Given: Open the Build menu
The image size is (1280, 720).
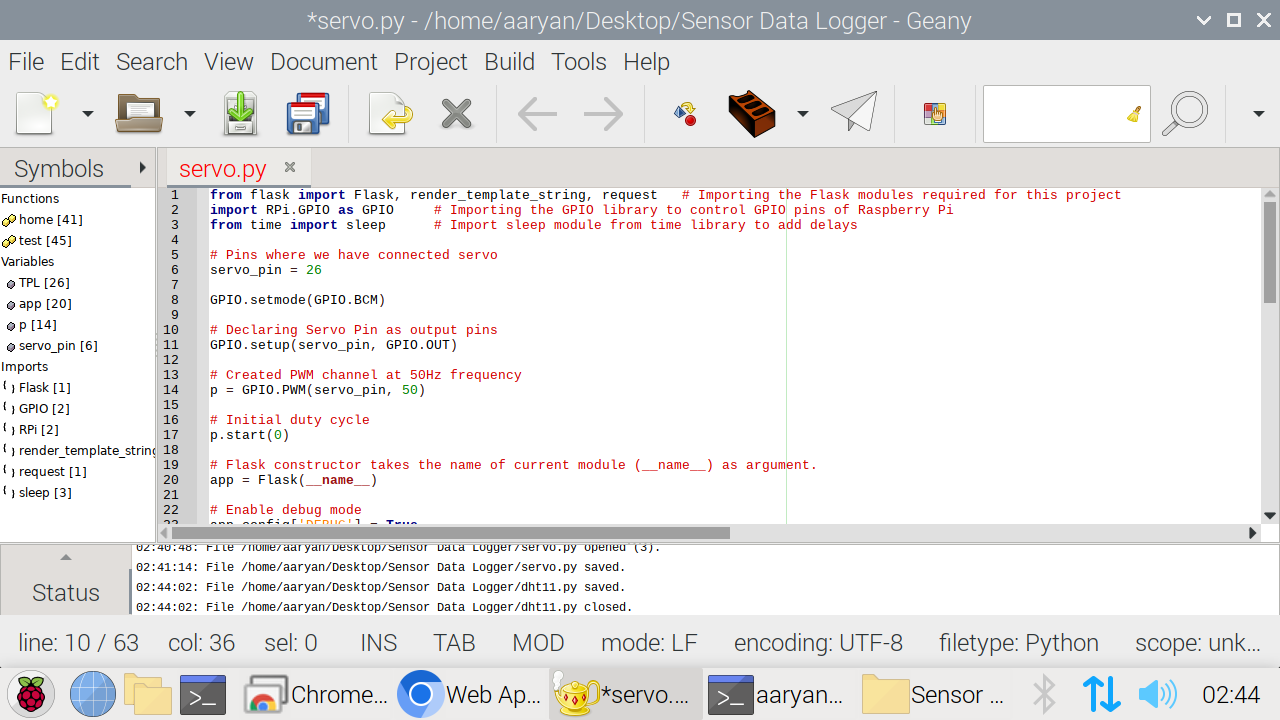Looking at the screenshot, I should pos(510,62).
